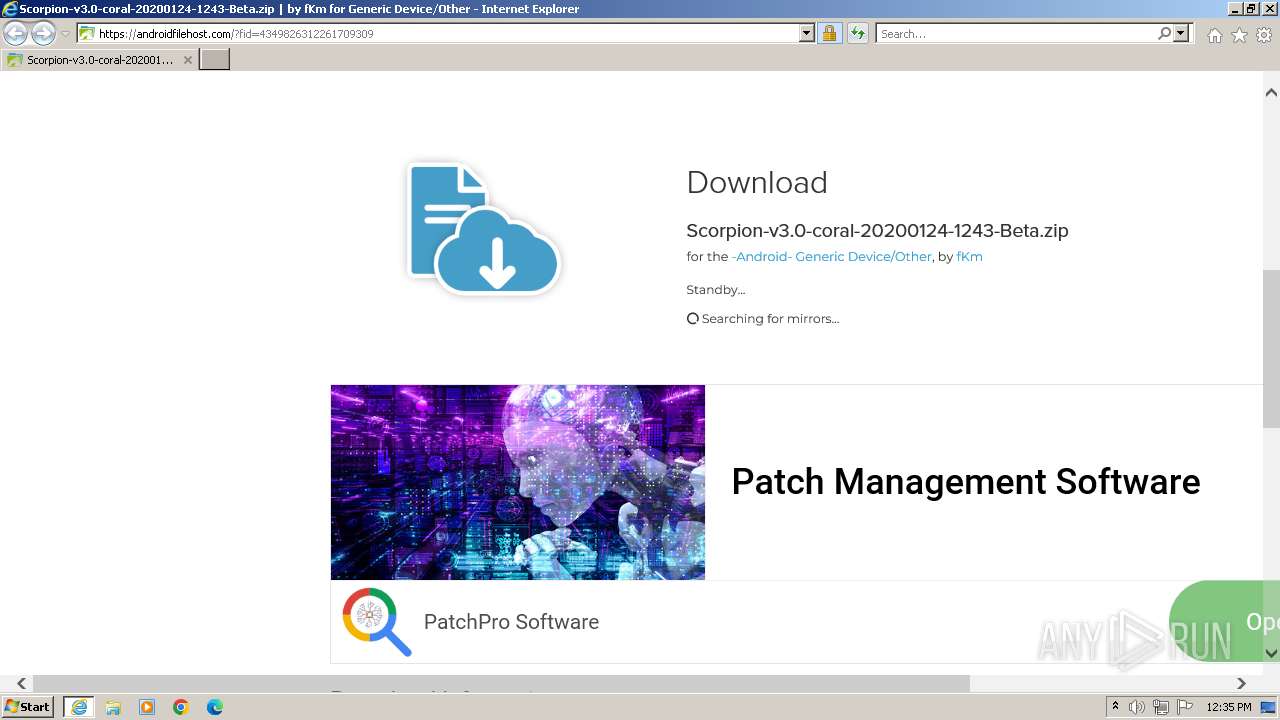Screen dimensions: 1280x720
Task: Expand the address bar autocomplete dropdown
Action: pos(807,33)
